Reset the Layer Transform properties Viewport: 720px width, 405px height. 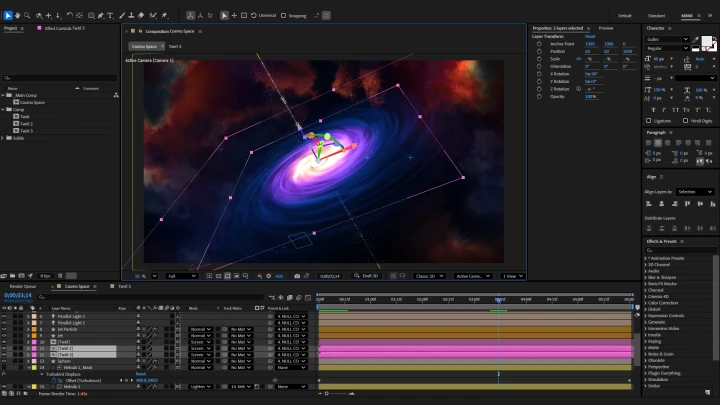pos(589,36)
